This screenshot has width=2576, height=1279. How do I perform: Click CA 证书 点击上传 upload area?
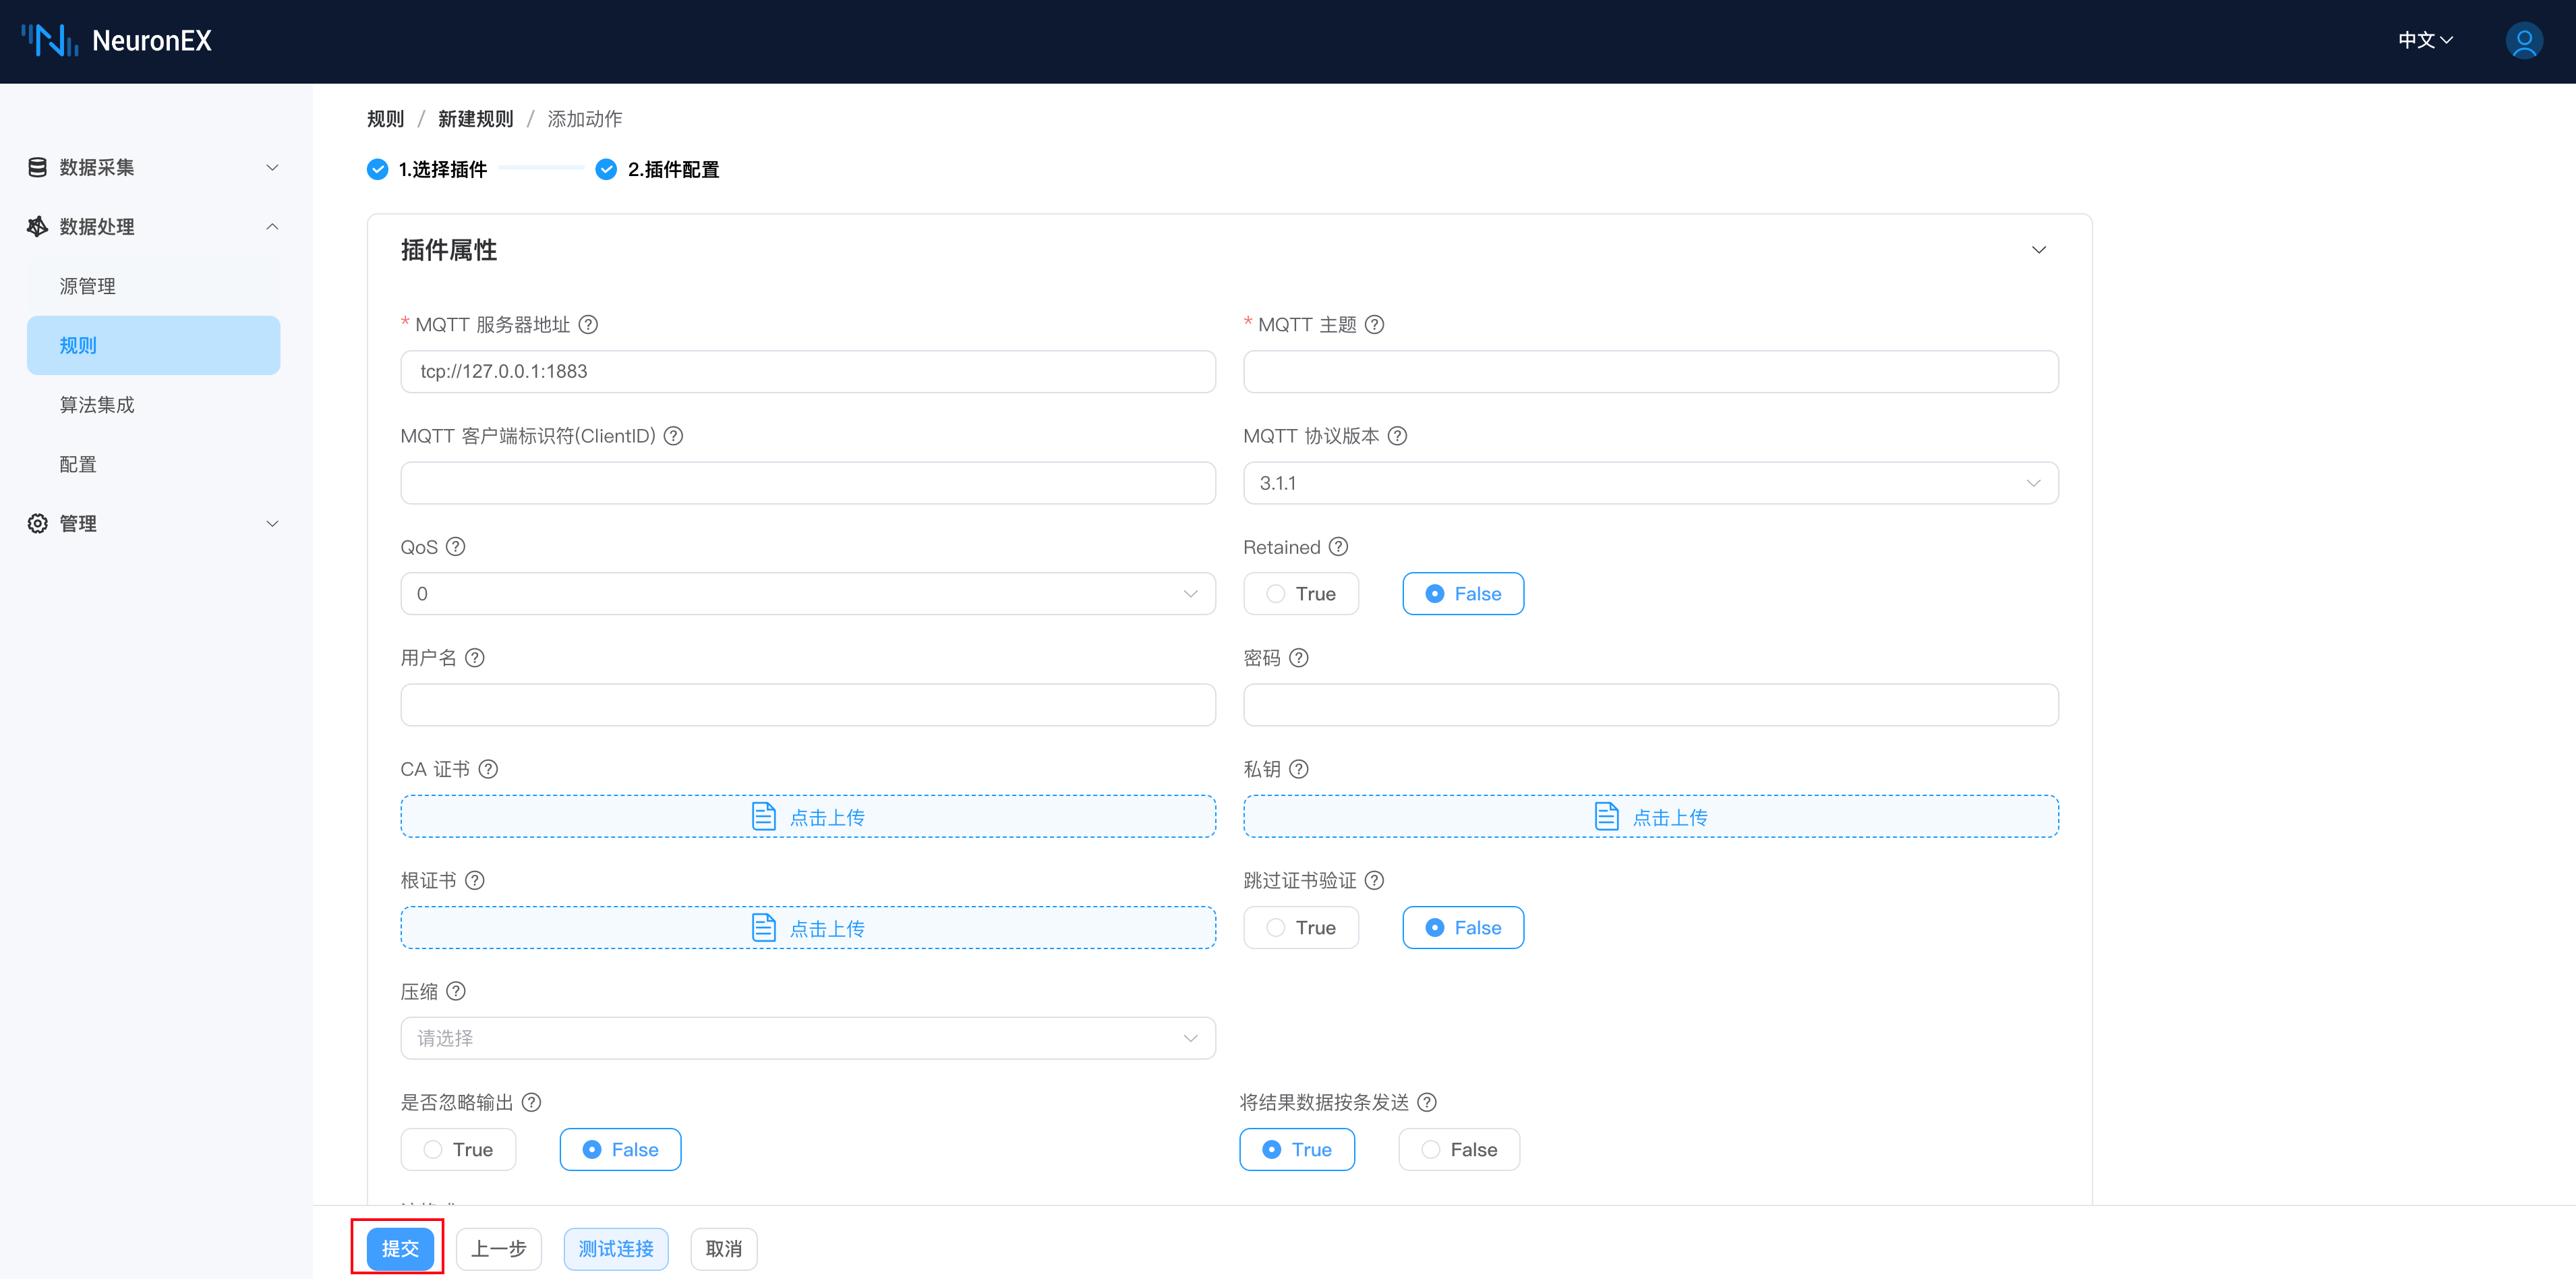pos(807,817)
